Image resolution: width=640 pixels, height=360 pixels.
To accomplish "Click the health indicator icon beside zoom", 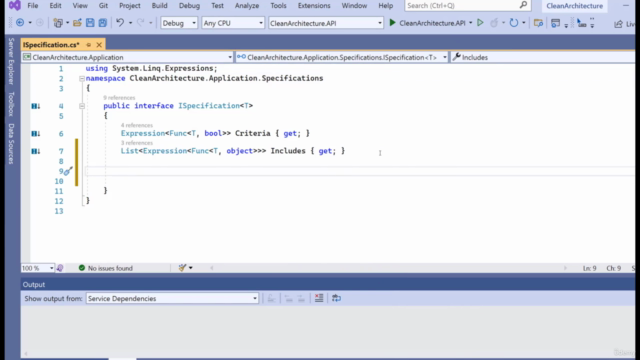I will [x=60, y=268].
